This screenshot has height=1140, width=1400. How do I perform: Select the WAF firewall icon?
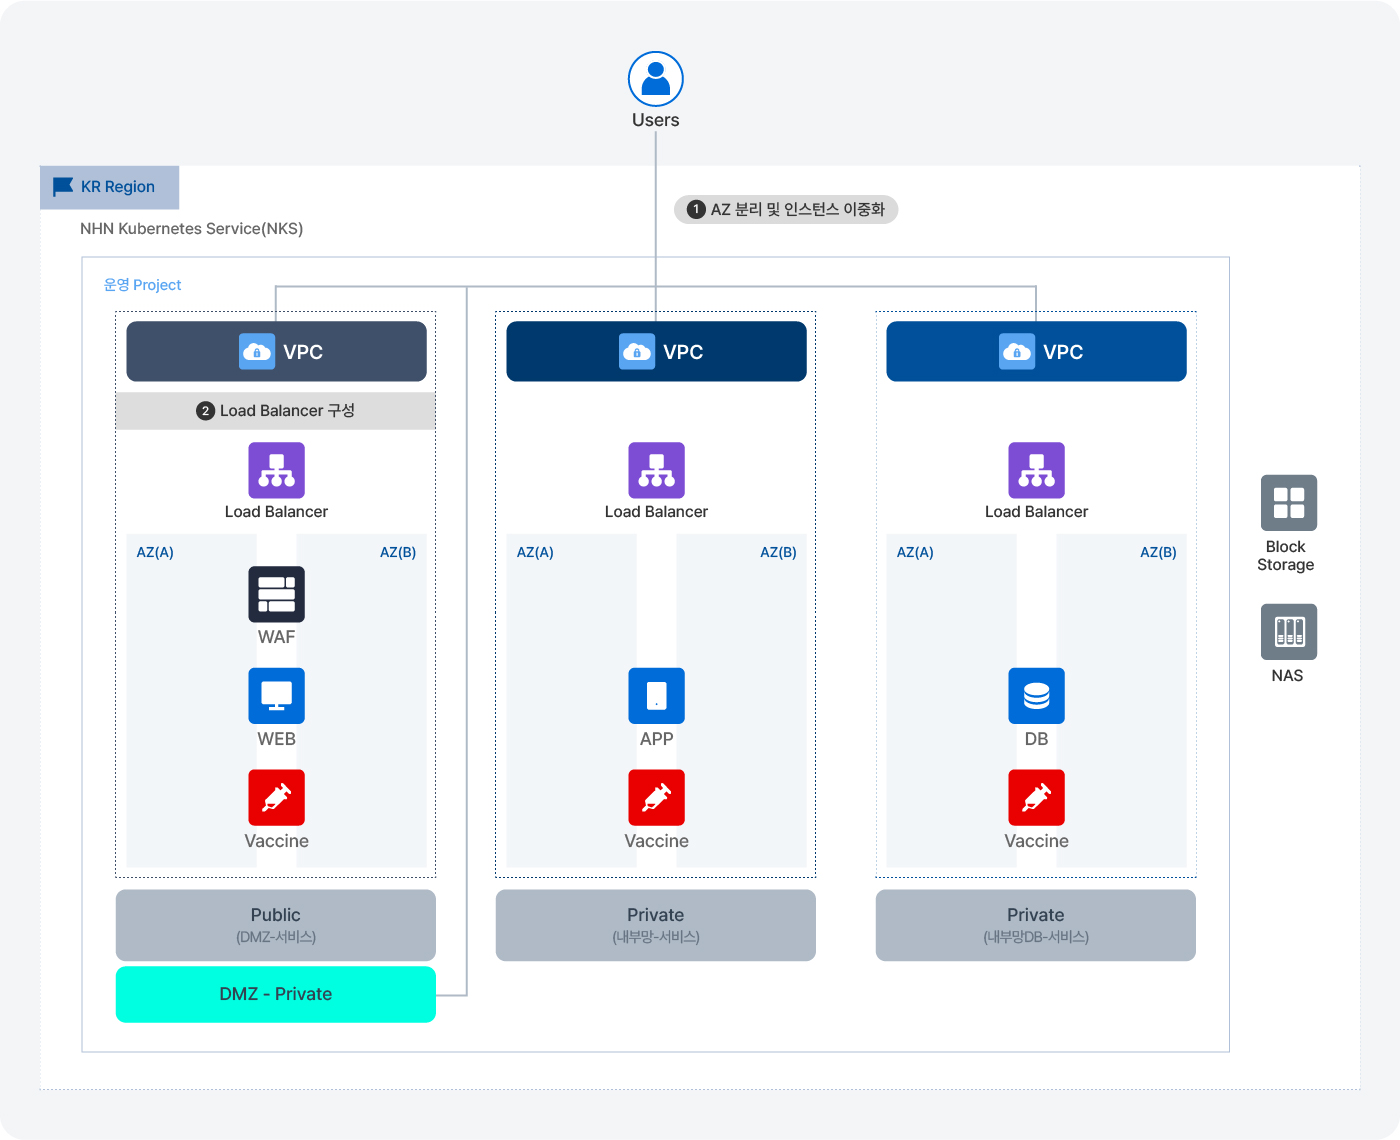coord(276,594)
